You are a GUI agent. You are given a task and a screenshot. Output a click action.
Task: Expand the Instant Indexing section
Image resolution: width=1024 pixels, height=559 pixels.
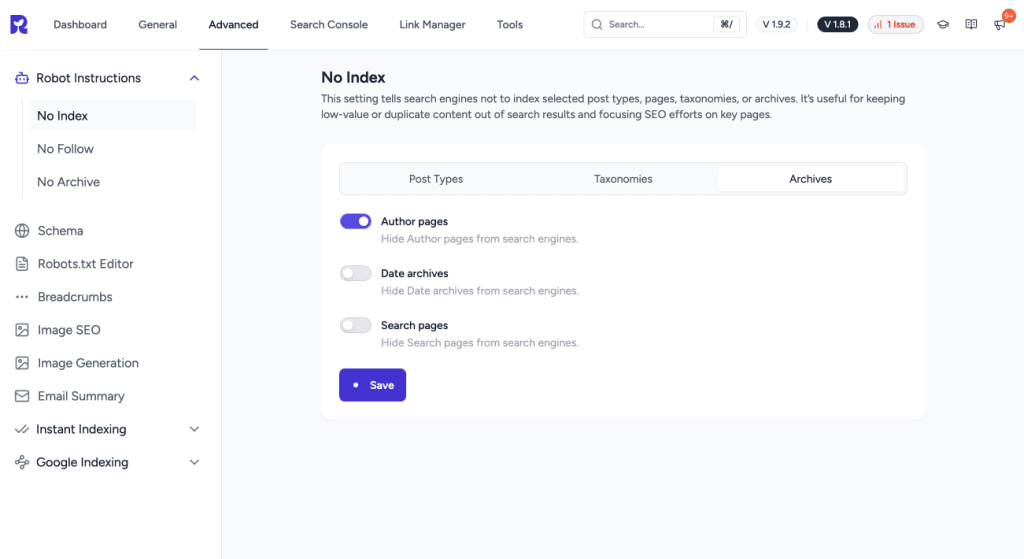click(194, 429)
